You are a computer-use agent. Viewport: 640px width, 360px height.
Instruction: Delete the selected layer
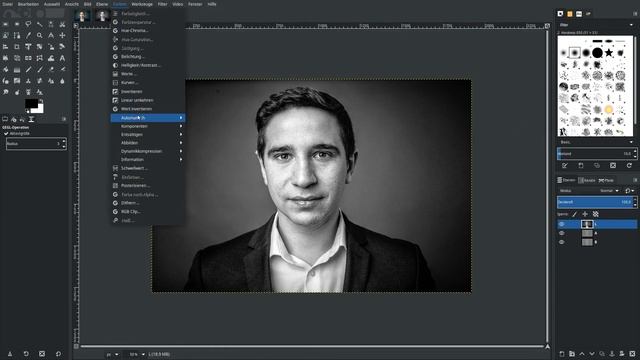[632, 353]
